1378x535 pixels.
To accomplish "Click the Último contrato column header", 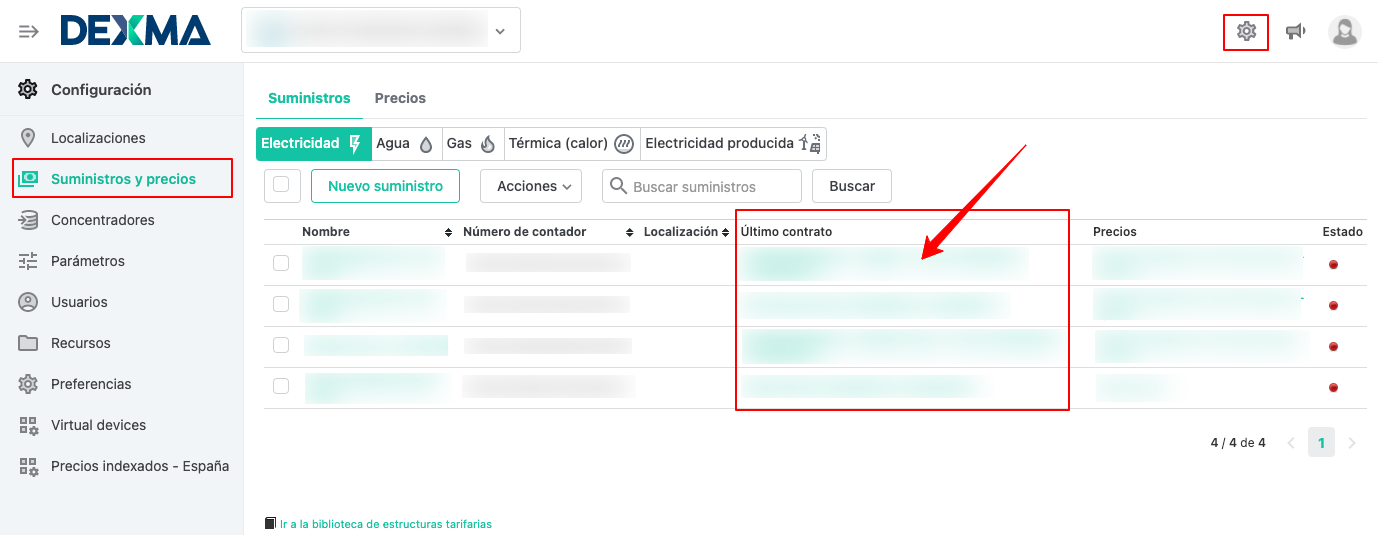I will tap(786, 232).
